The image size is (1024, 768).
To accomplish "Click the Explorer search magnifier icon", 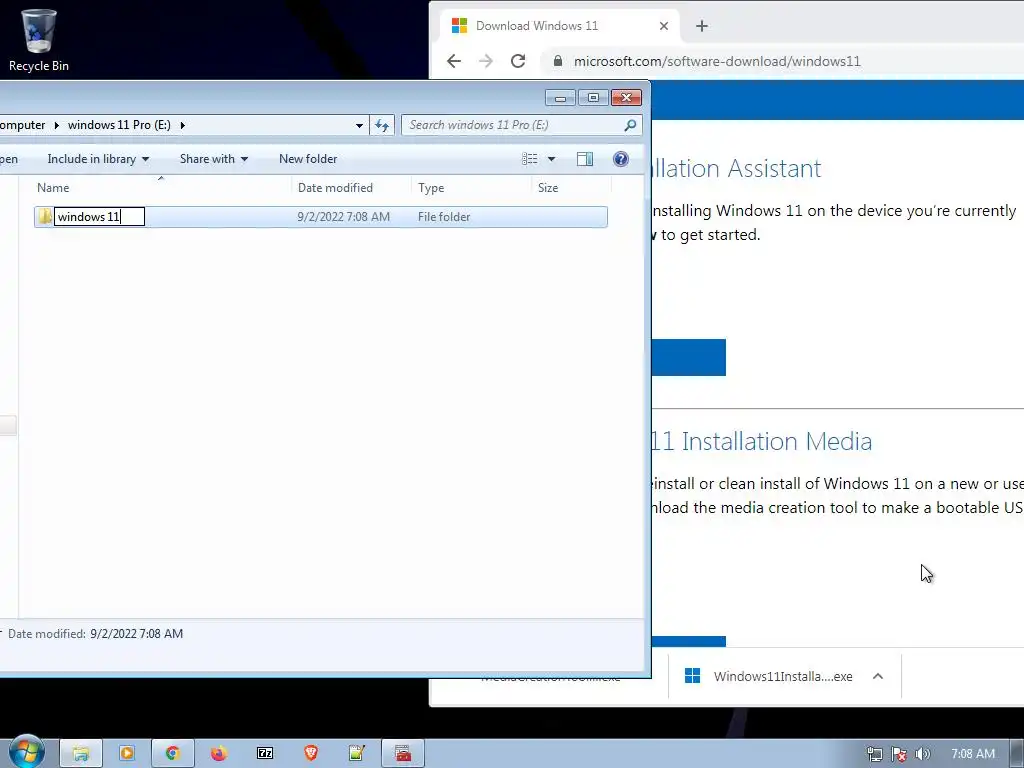I will 630,125.
